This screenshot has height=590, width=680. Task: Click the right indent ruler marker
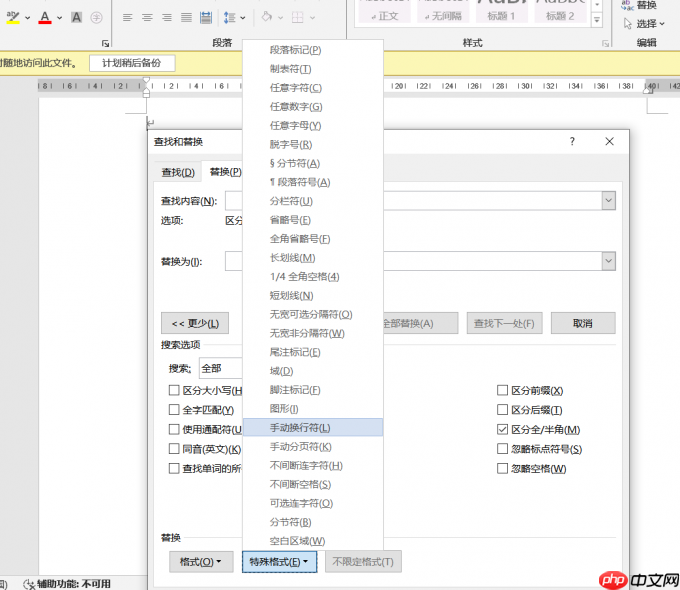point(648,90)
